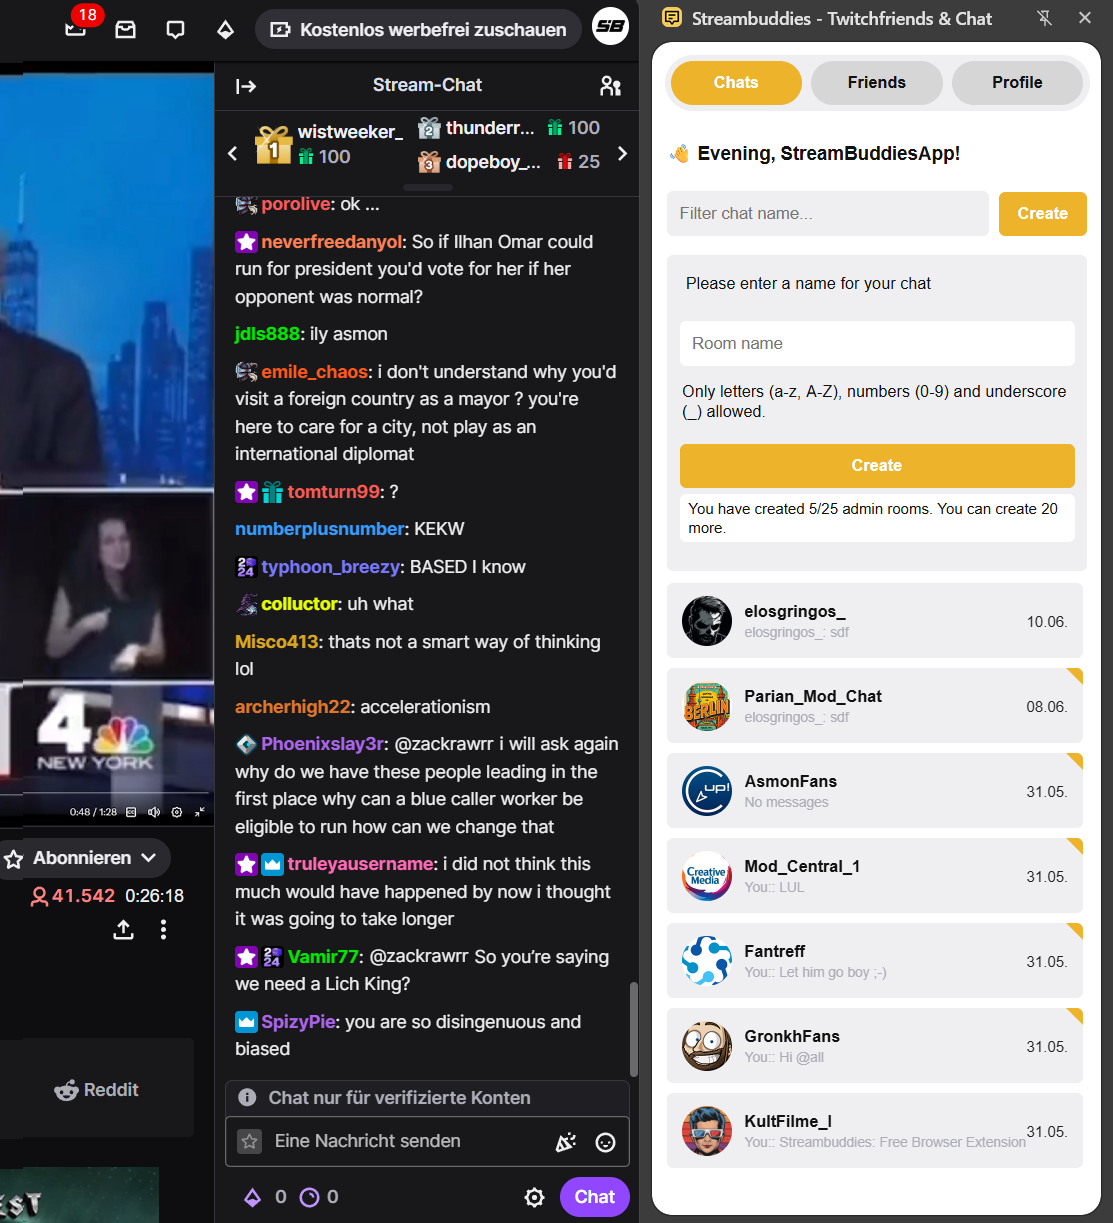Switch to the Profile tab

point(1017,83)
